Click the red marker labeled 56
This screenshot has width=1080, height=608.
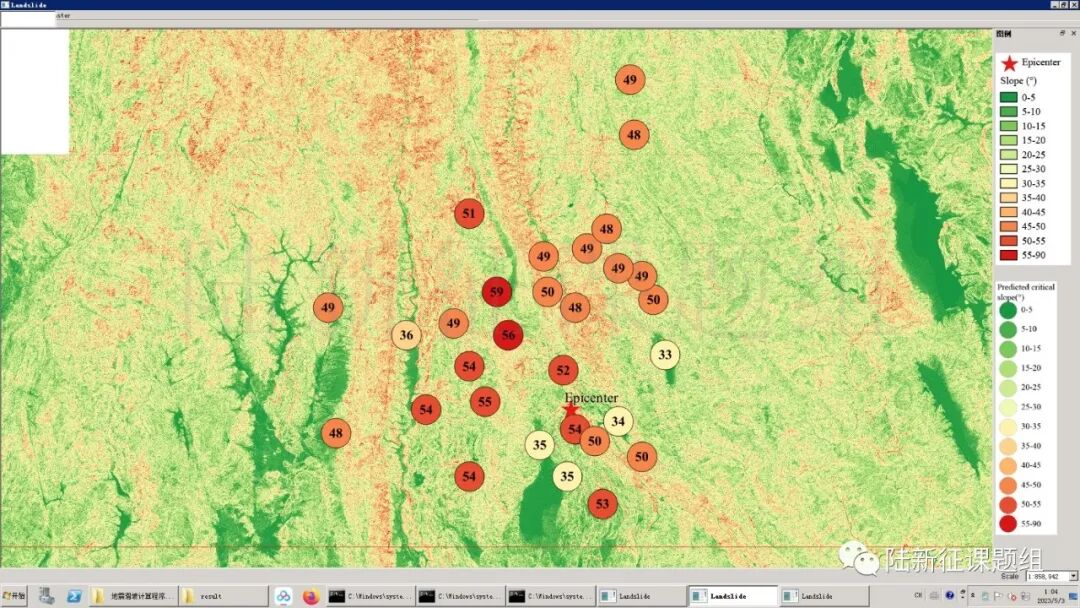(x=508, y=335)
